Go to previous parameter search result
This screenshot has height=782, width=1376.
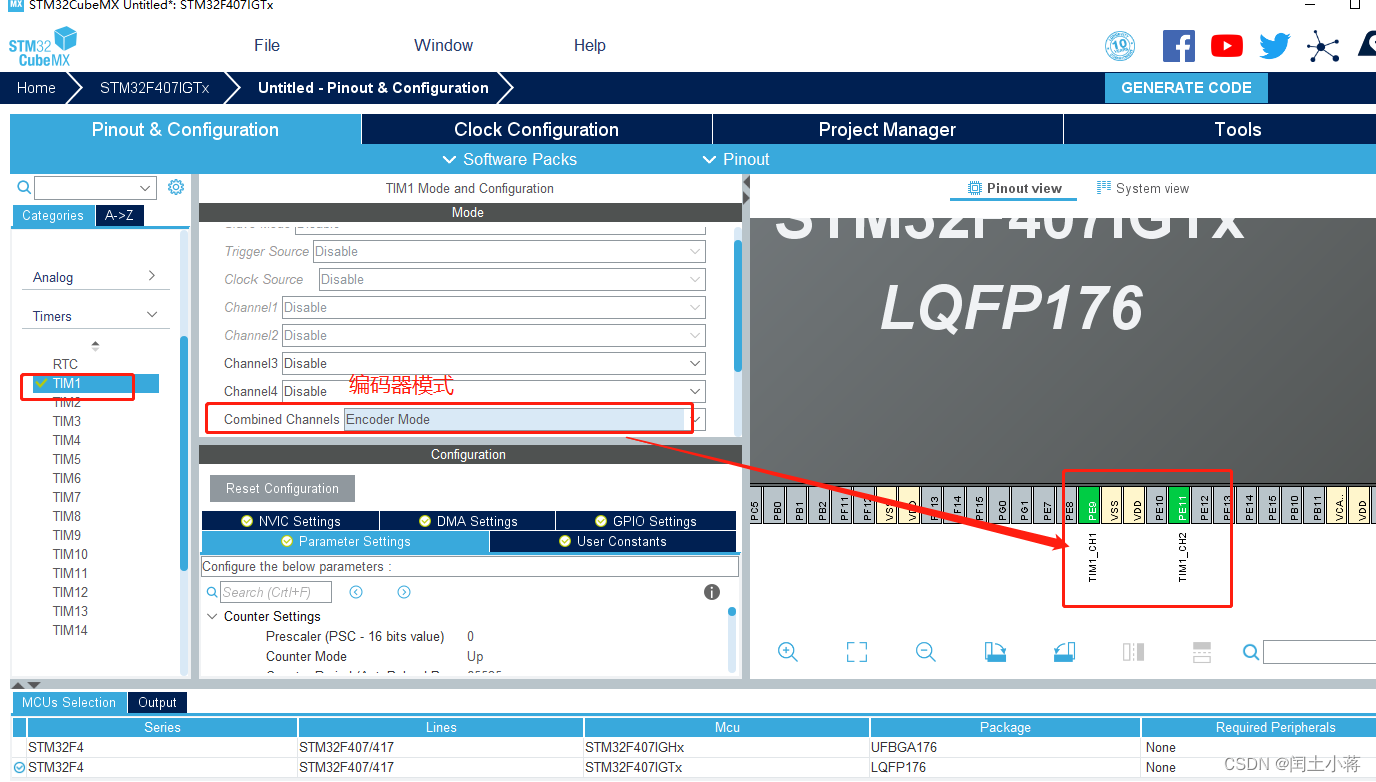tap(356, 592)
